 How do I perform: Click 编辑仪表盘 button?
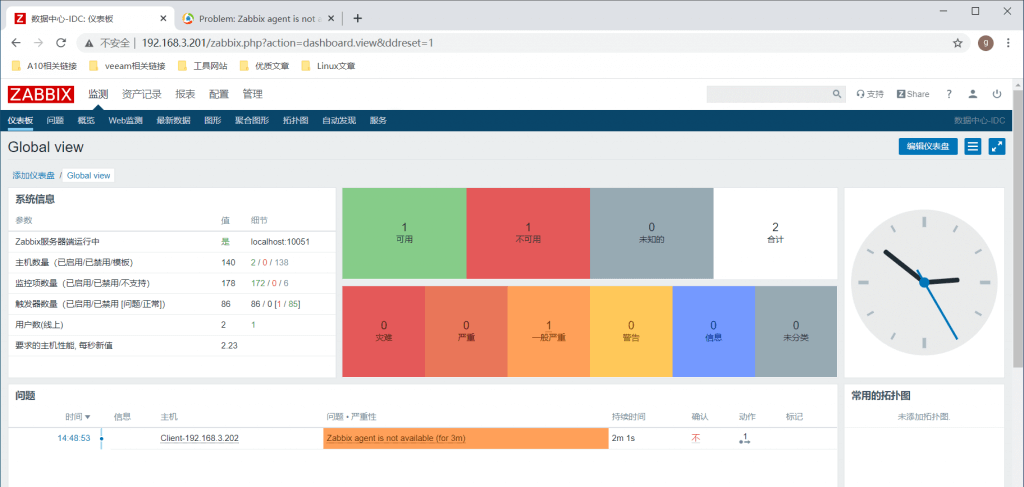click(x=928, y=146)
